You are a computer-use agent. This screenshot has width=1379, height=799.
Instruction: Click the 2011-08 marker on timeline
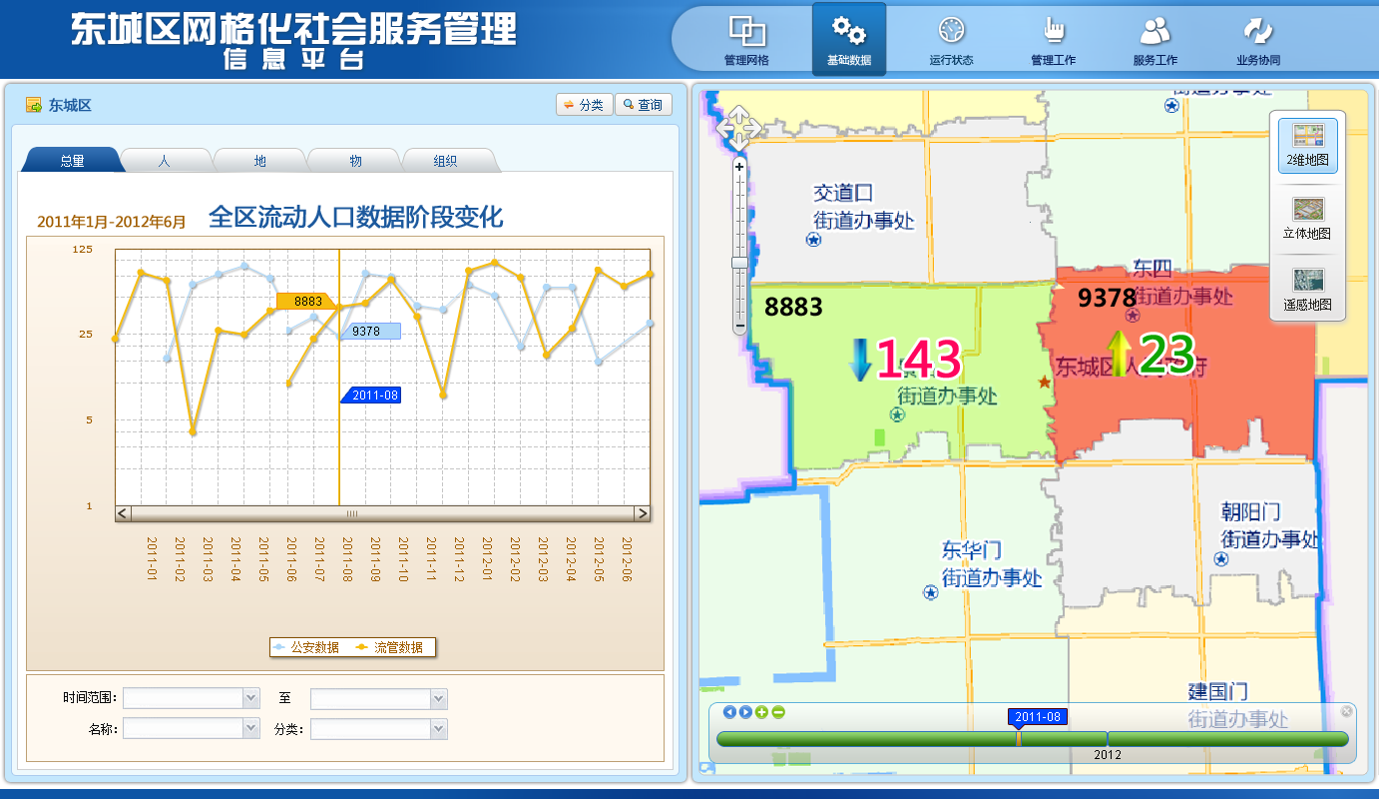click(1037, 717)
